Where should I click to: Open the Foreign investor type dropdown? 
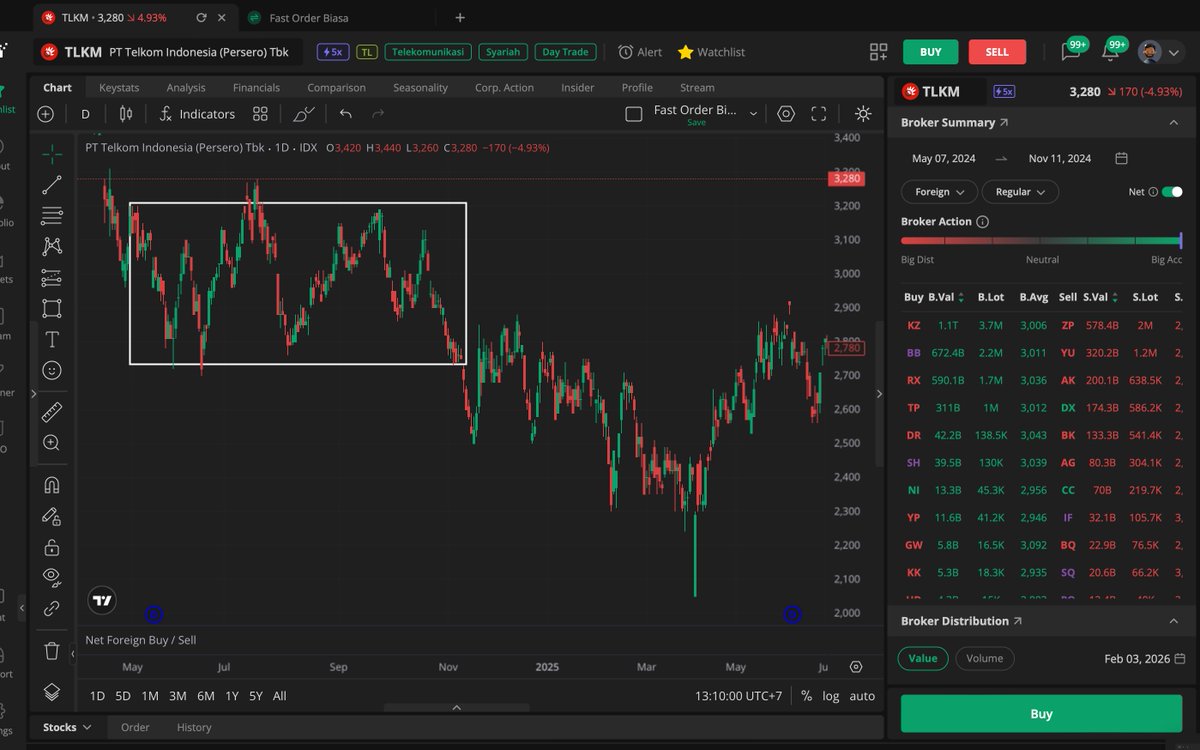[939, 192]
